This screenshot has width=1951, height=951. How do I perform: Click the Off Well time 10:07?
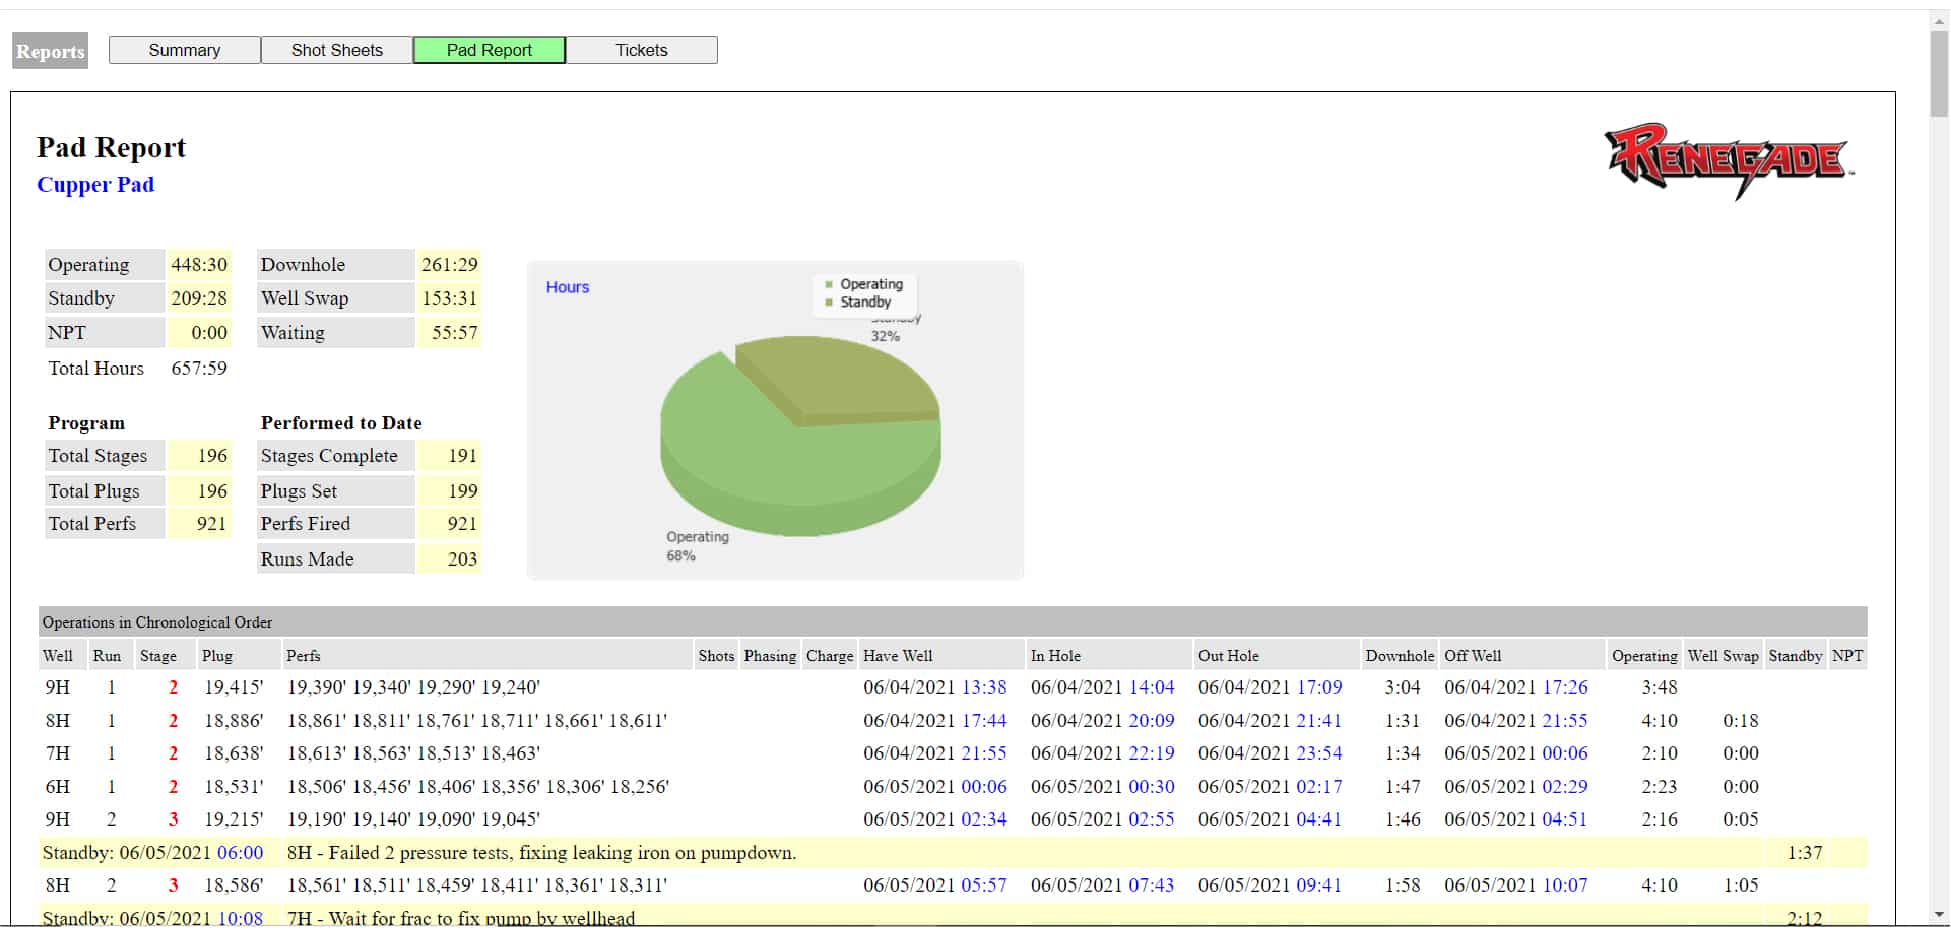(1565, 886)
